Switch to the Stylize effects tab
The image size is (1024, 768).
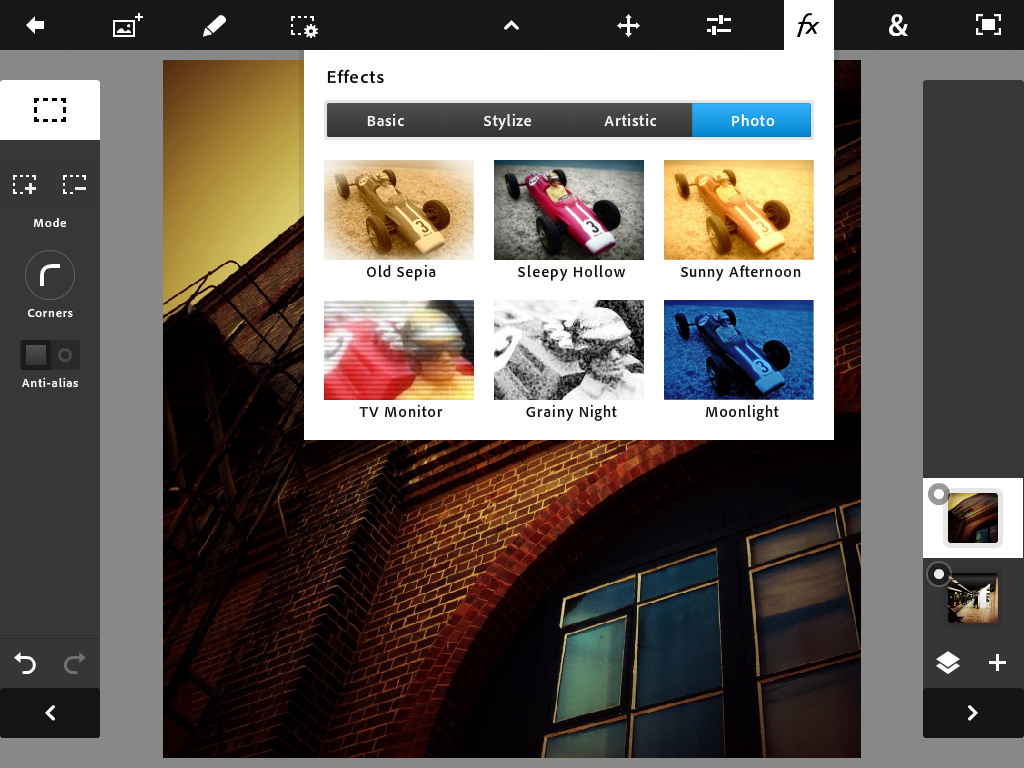click(x=507, y=121)
